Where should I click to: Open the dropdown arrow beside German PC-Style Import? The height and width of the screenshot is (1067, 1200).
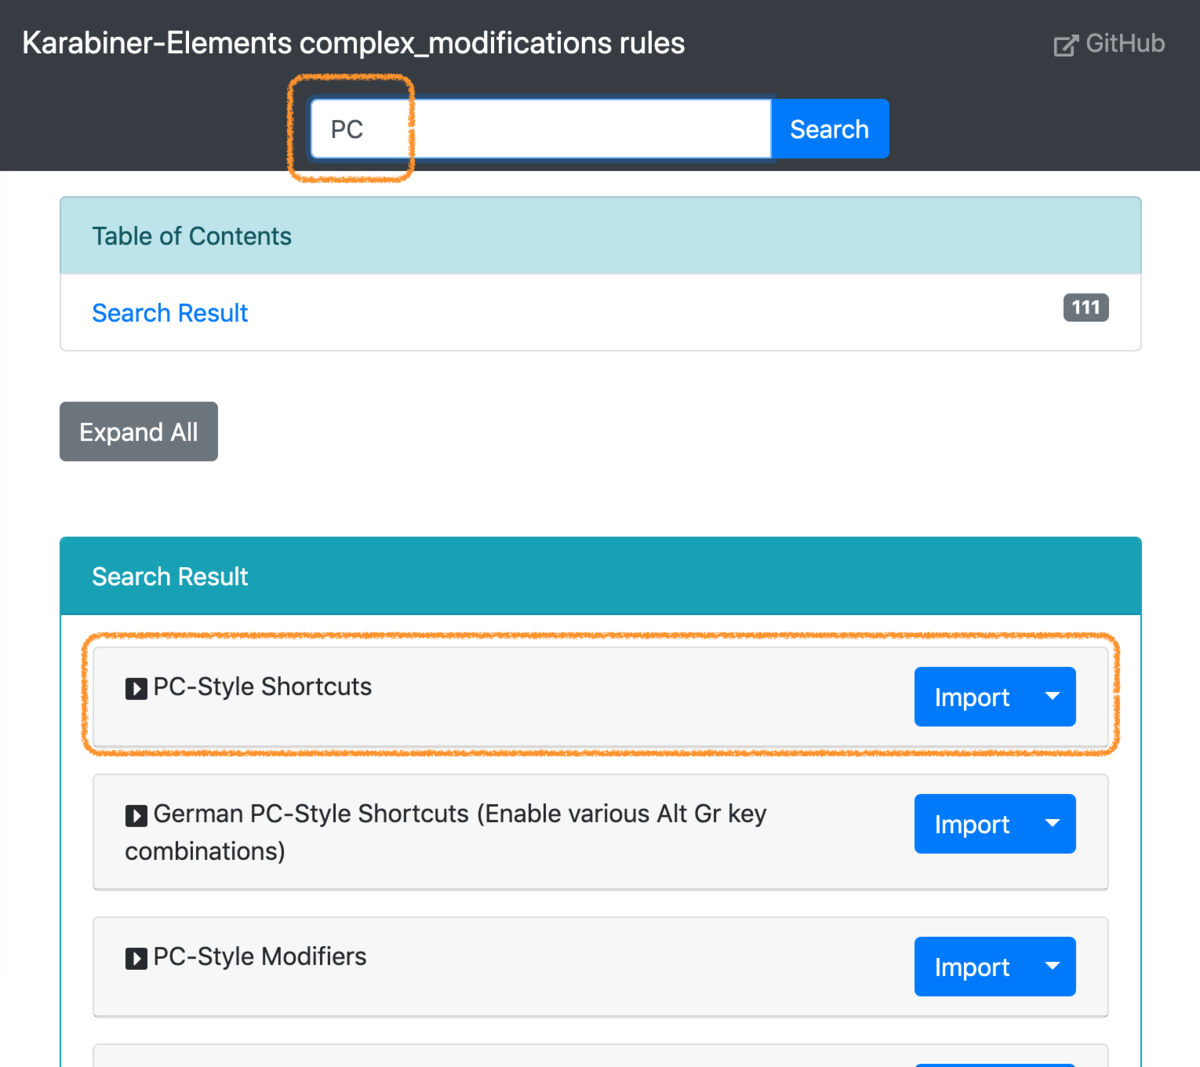1052,824
